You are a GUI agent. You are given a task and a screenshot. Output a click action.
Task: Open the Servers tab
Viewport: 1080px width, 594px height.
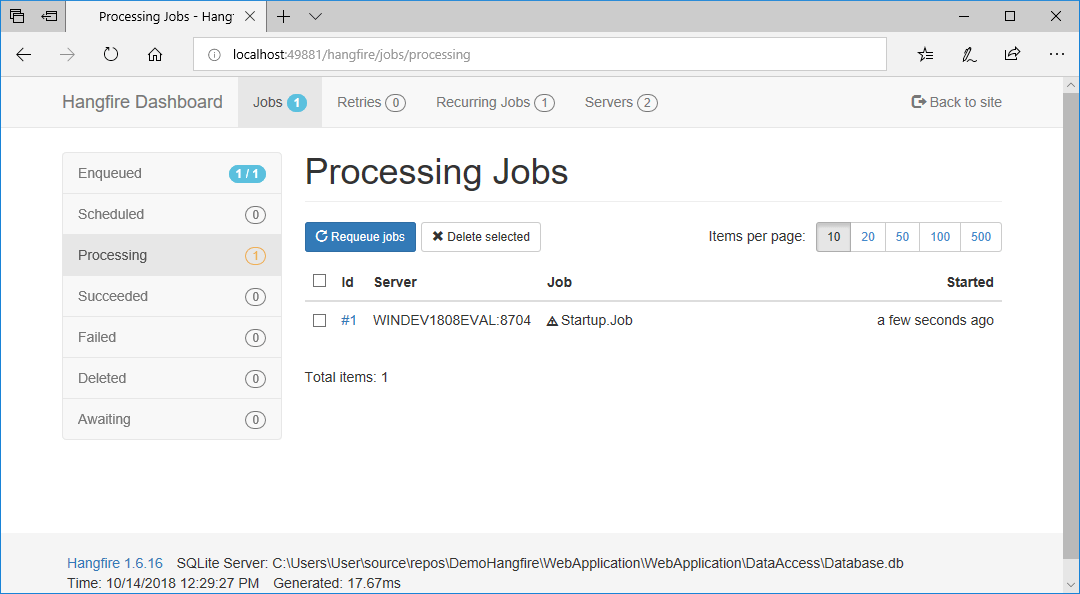621,102
